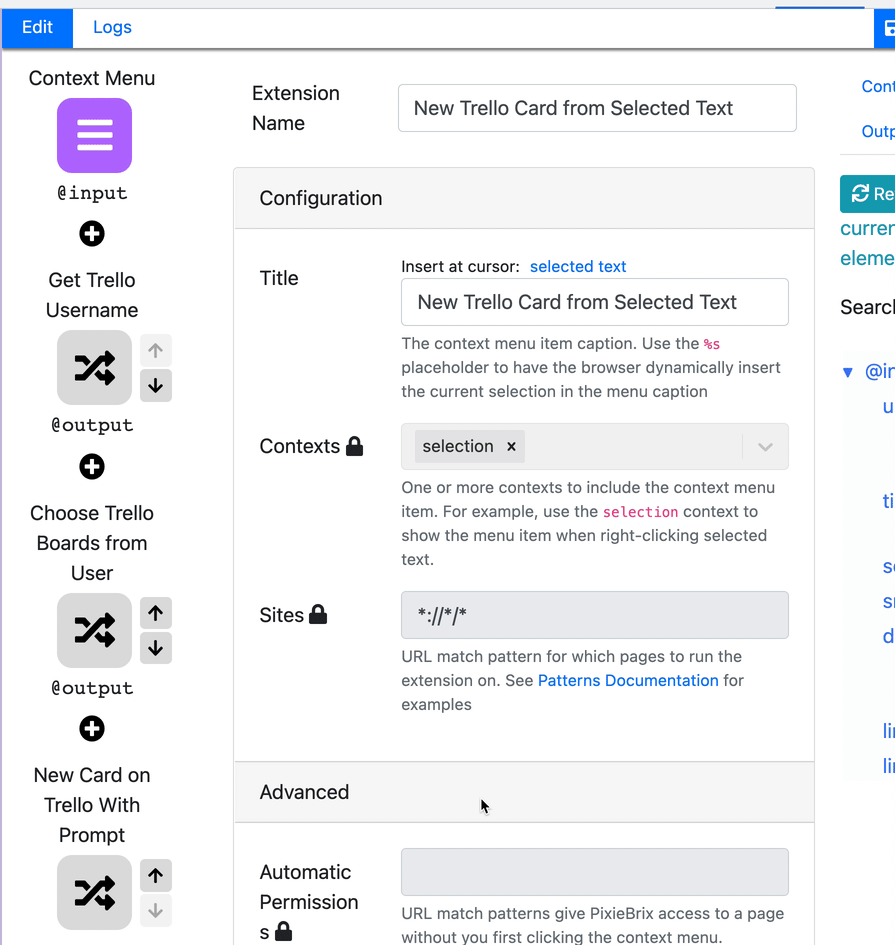The width and height of the screenshot is (895, 945).
Task: Move Get Trello Username down in the pipeline
Action: point(156,386)
